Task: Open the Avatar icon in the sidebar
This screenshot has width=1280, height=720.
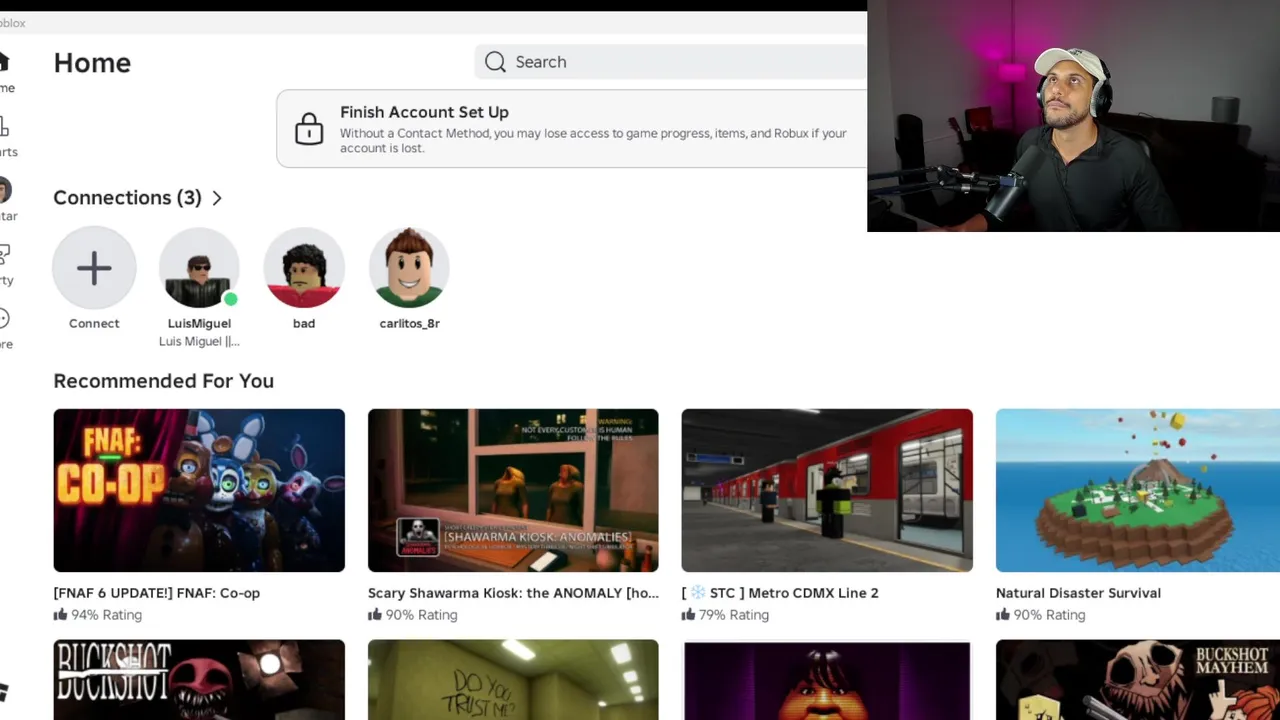Action: (x=5, y=190)
